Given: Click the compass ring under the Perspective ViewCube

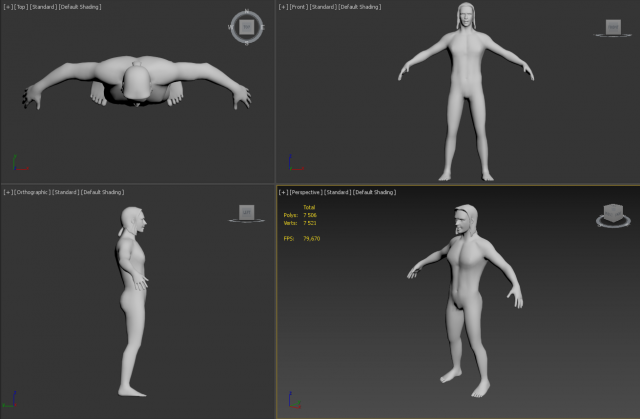Looking at the screenshot, I should point(613,224).
